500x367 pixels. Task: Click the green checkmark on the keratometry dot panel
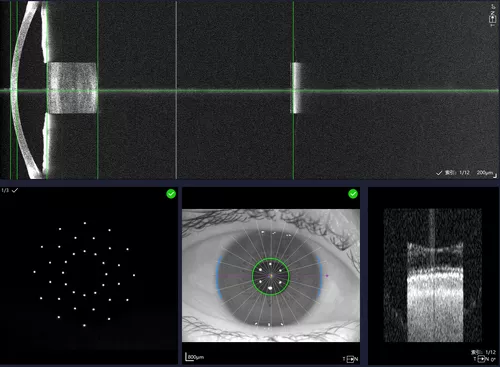(x=171, y=194)
